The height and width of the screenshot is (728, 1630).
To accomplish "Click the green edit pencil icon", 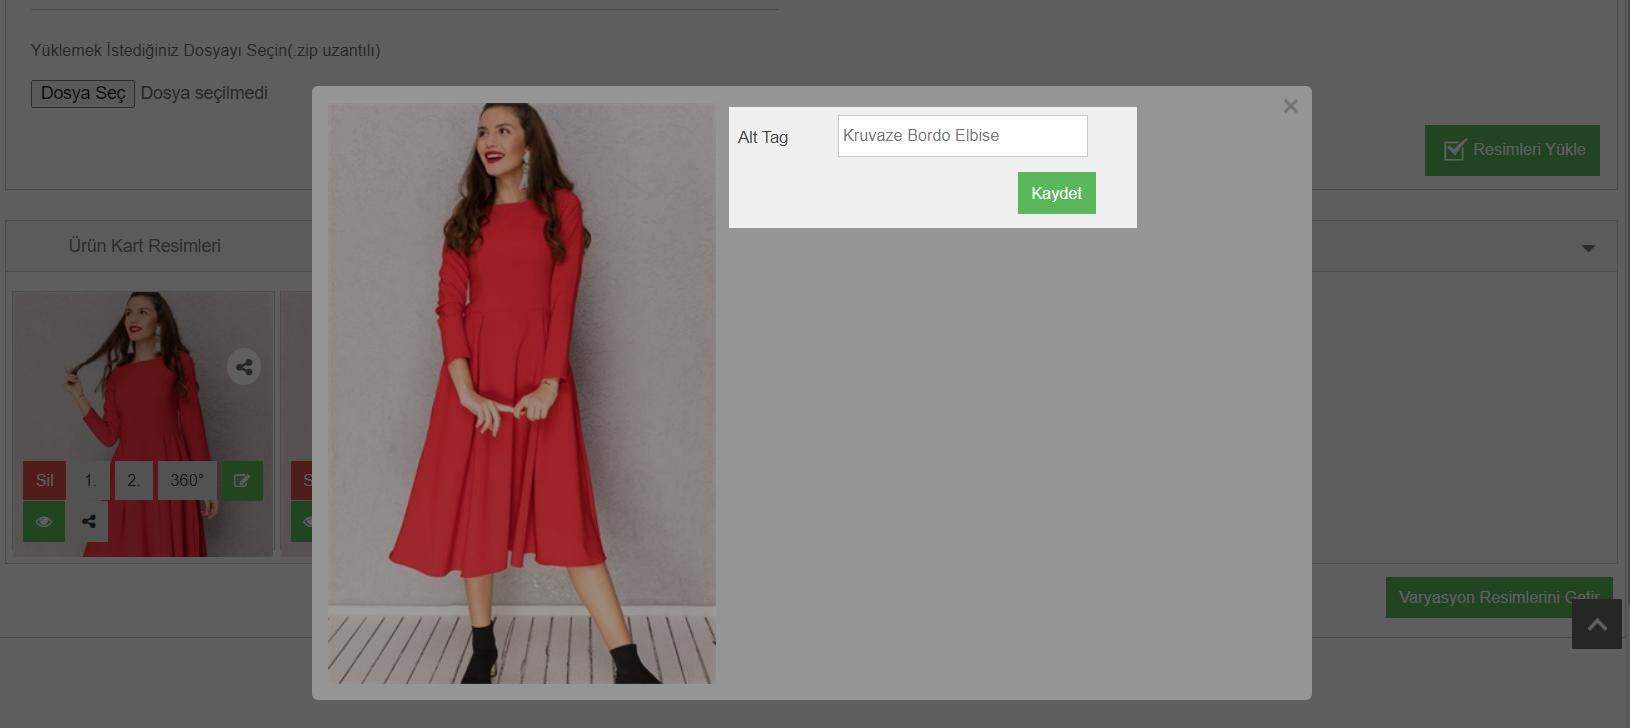I will pyautogui.click(x=242, y=481).
